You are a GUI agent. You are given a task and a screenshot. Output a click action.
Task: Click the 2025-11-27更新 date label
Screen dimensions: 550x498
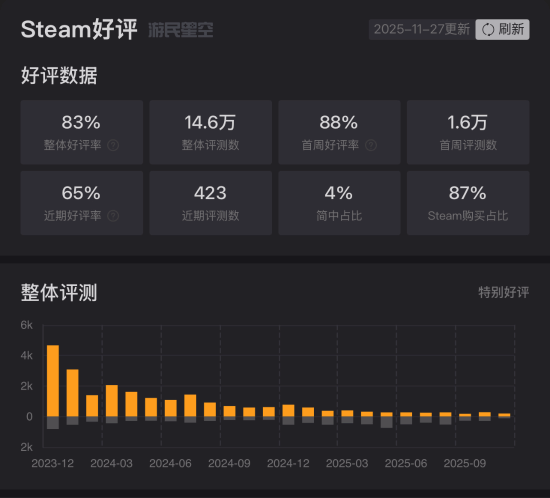pyautogui.click(x=422, y=29)
